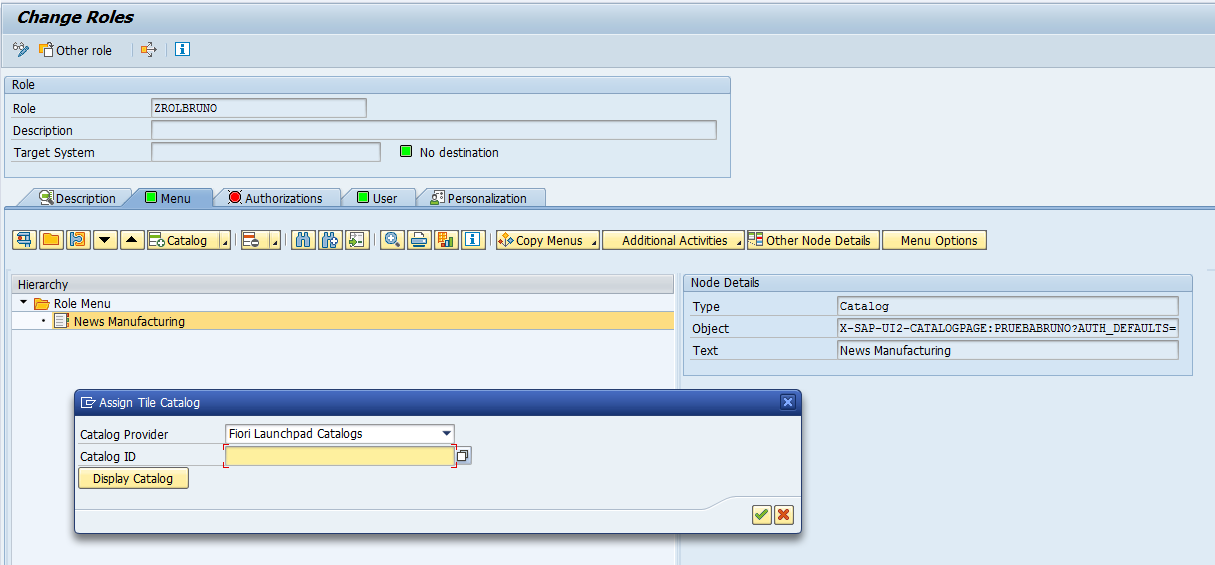This screenshot has height=565, width=1215.
Task: Open the Personalization tab
Action: click(479, 198)
